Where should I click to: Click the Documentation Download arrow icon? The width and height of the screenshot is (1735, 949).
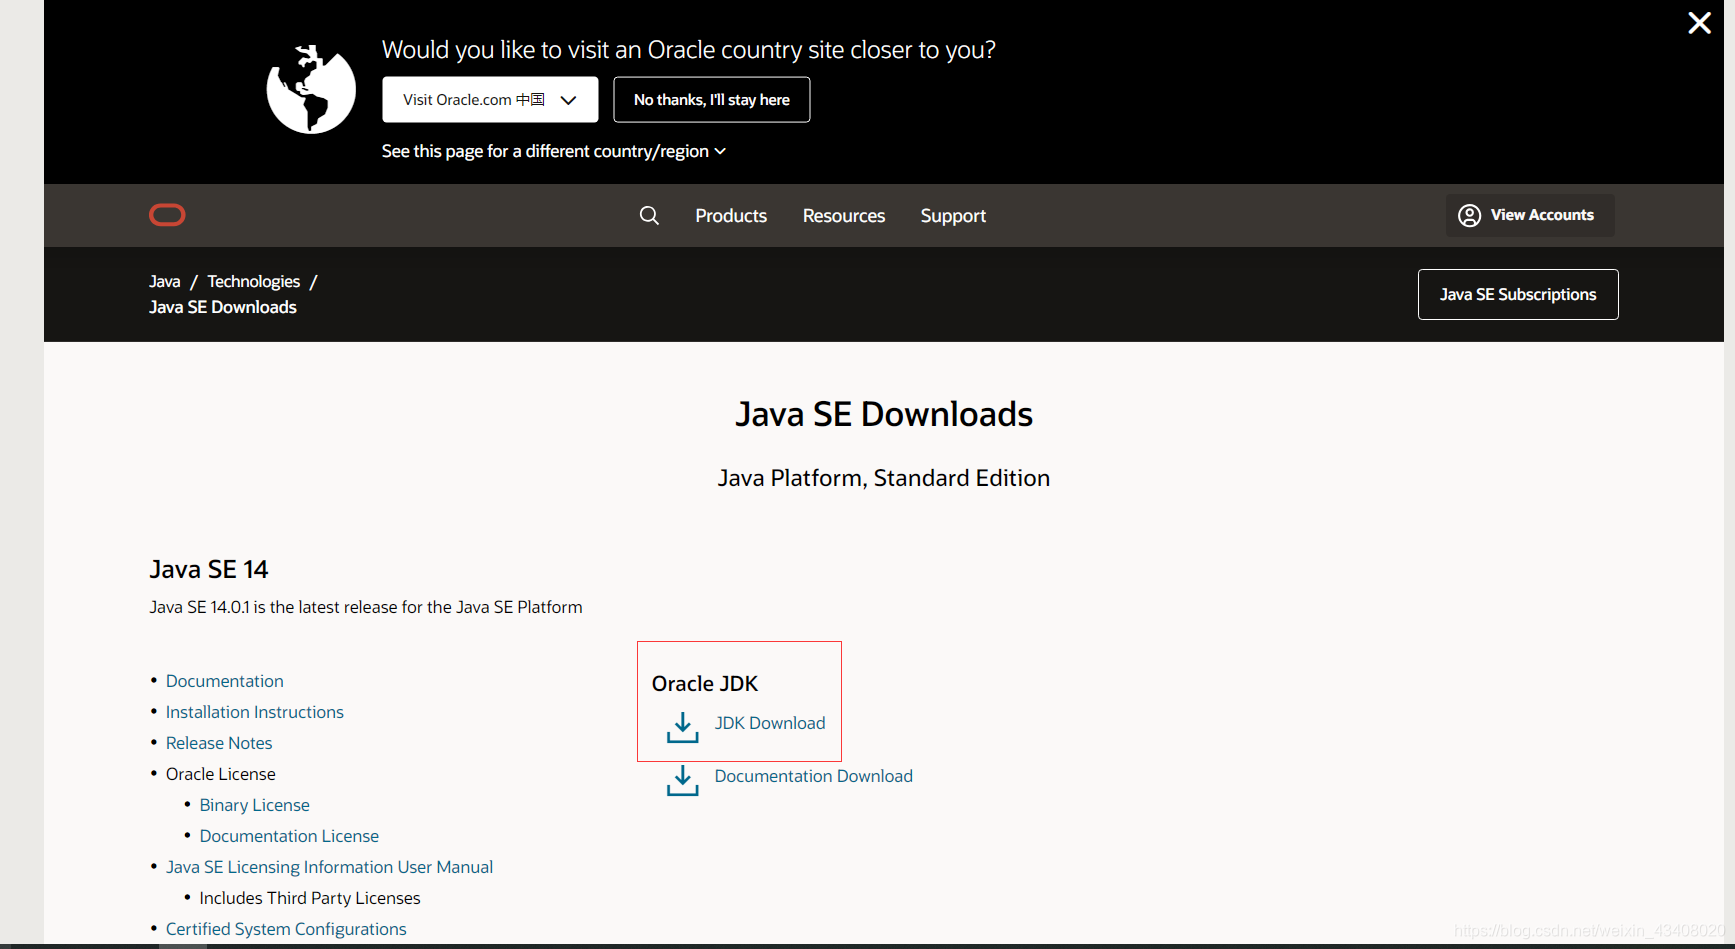683,780
